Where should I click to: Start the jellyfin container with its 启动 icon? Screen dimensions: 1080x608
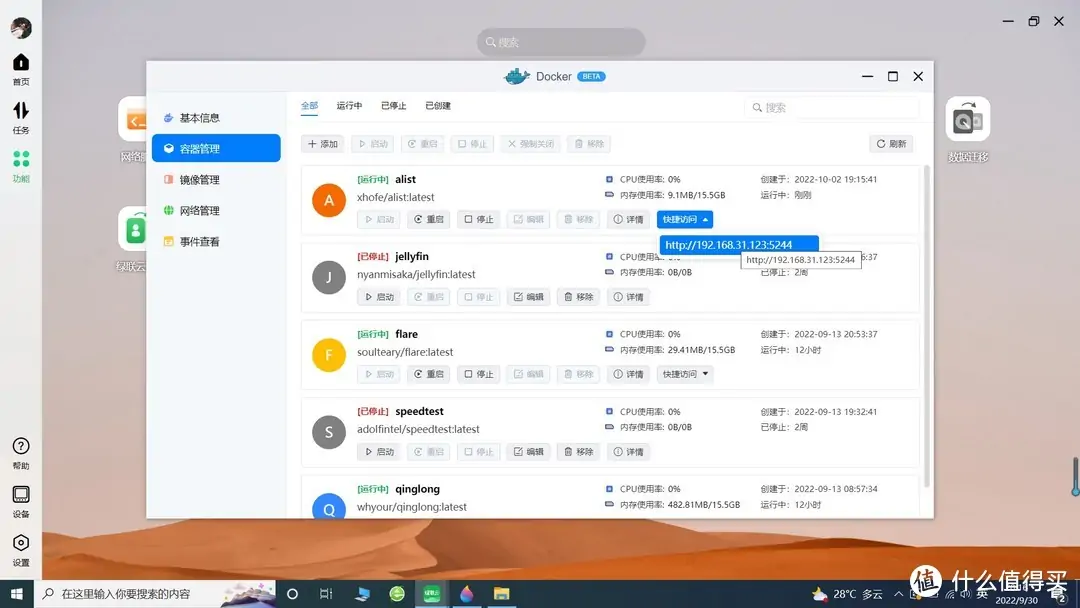378,296
